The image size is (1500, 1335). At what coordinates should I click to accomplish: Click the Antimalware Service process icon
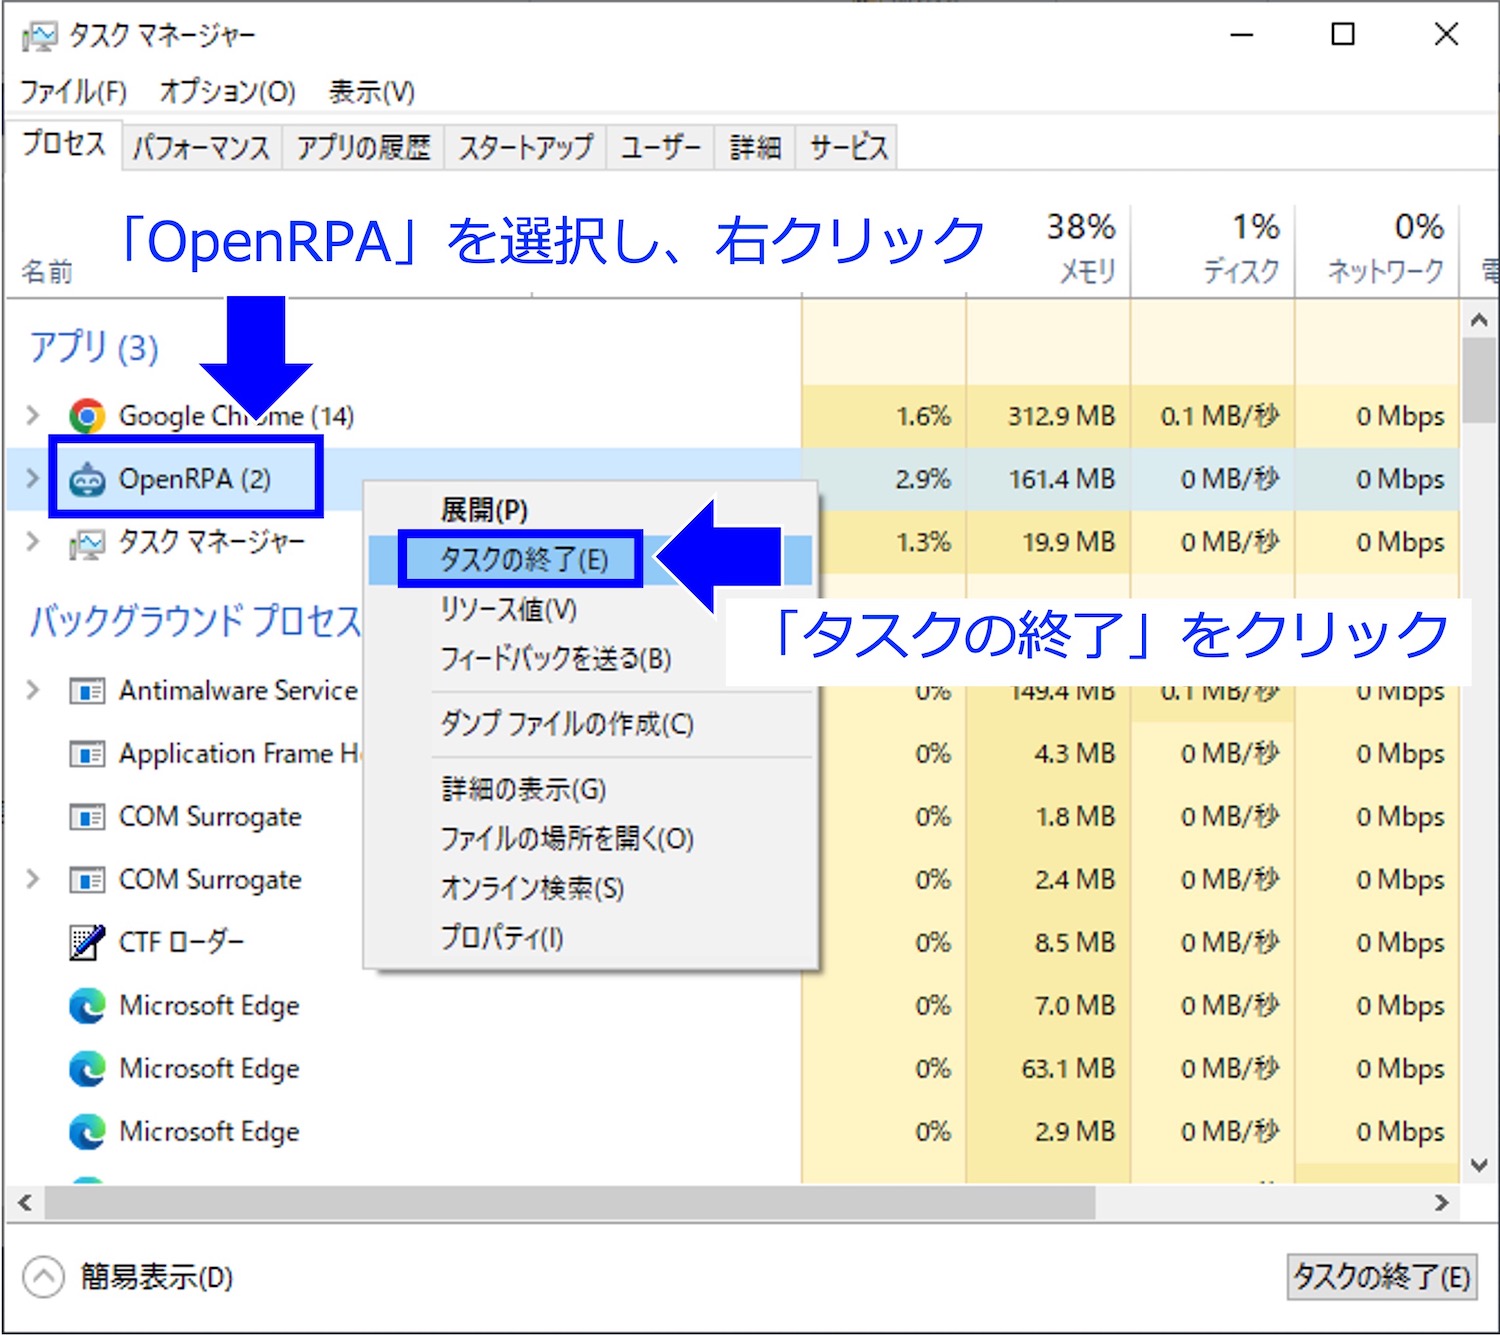click(87, 691)
